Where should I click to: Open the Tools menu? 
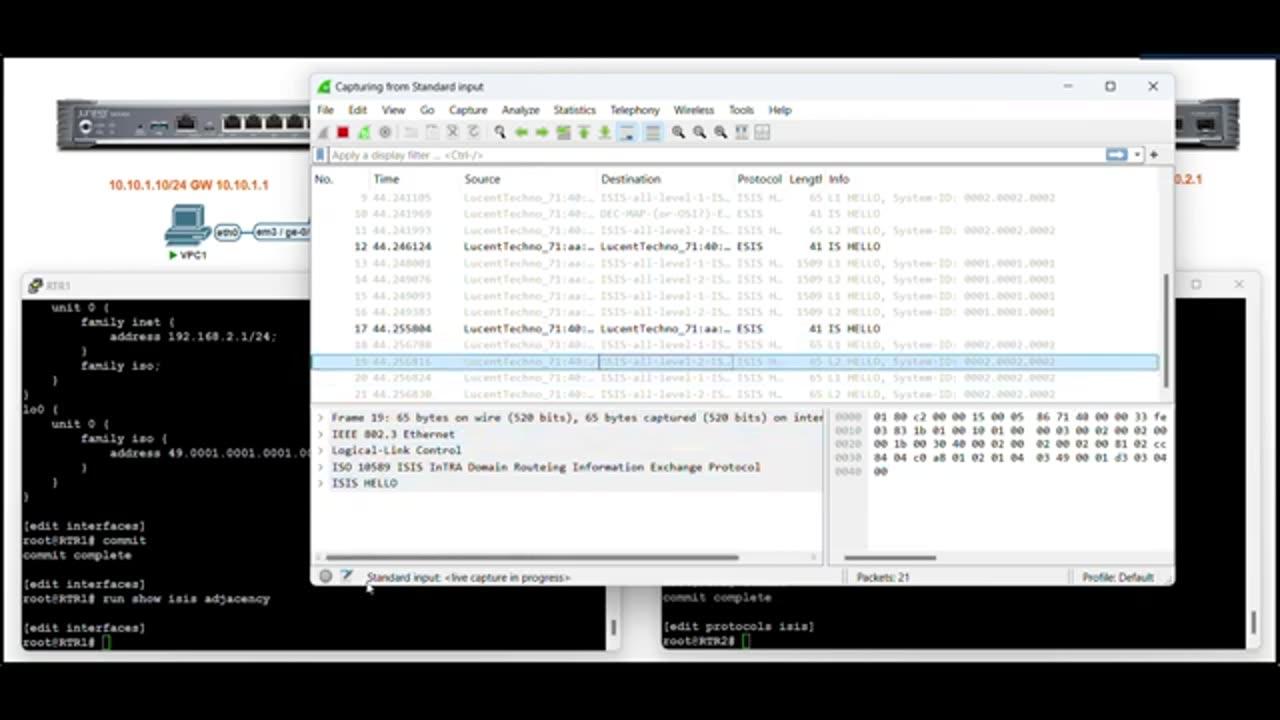click(741, 110)
